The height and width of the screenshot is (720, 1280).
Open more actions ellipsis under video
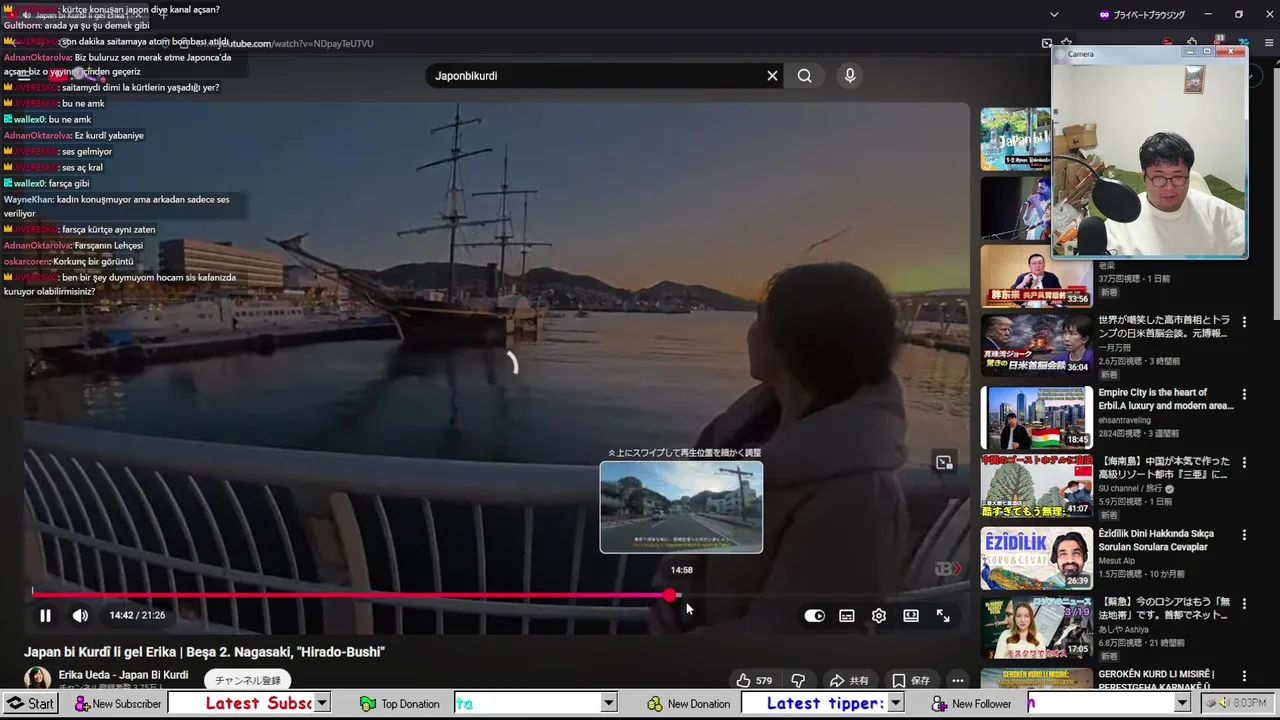pyautogui.click(x=957, y=681)
